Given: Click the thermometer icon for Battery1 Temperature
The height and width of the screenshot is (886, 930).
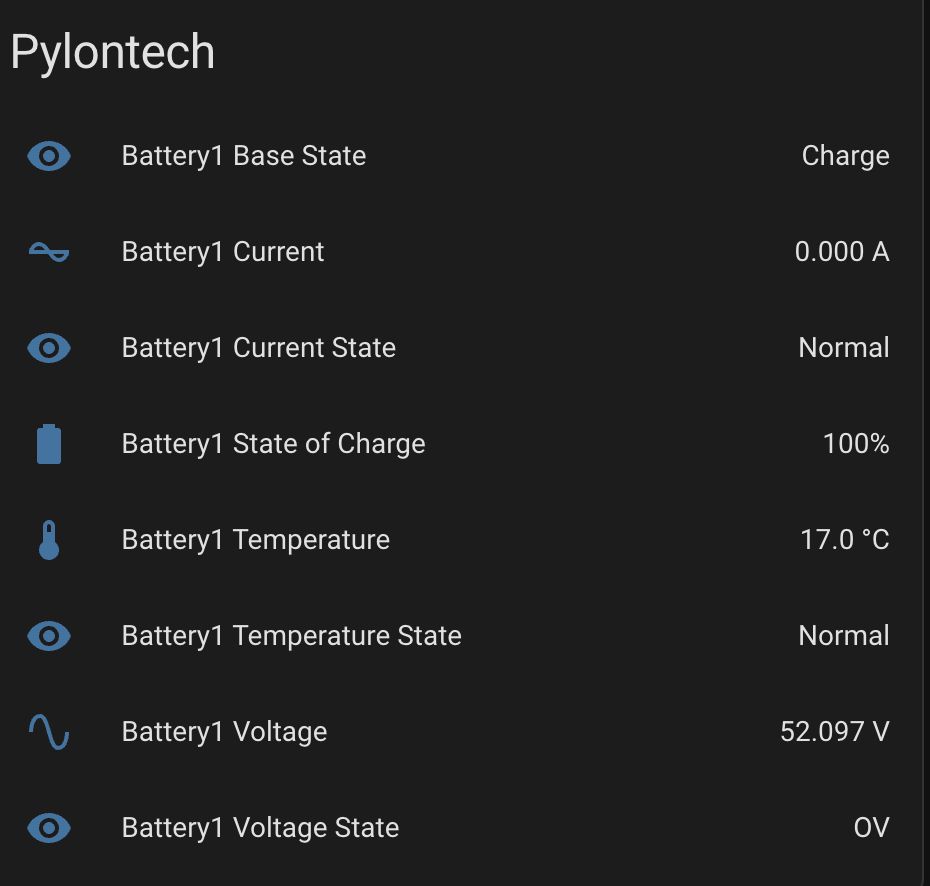Looking at the screenshot, I should click(49, 540).
